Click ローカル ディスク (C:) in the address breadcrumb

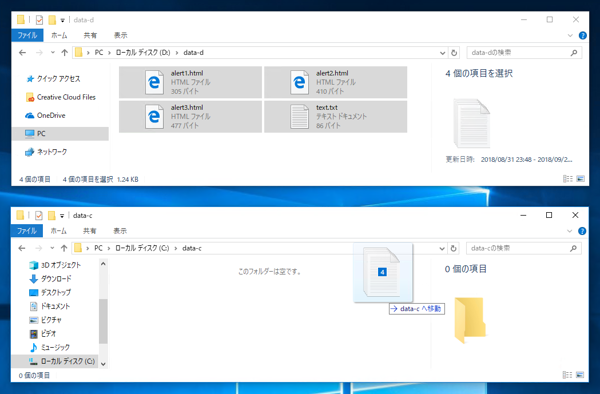[142, 248]
